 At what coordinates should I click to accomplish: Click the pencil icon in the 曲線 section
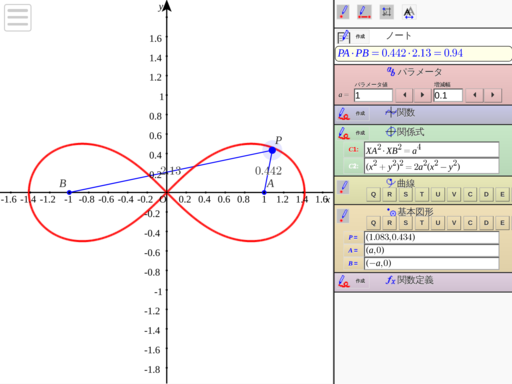tap(343, 187)
